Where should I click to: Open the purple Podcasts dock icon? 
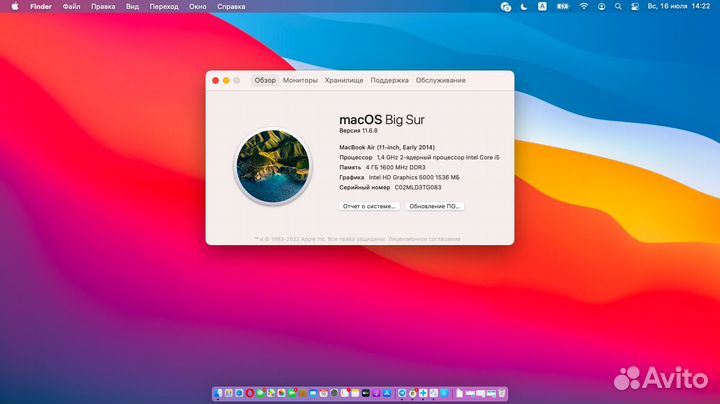coord(376,393)
